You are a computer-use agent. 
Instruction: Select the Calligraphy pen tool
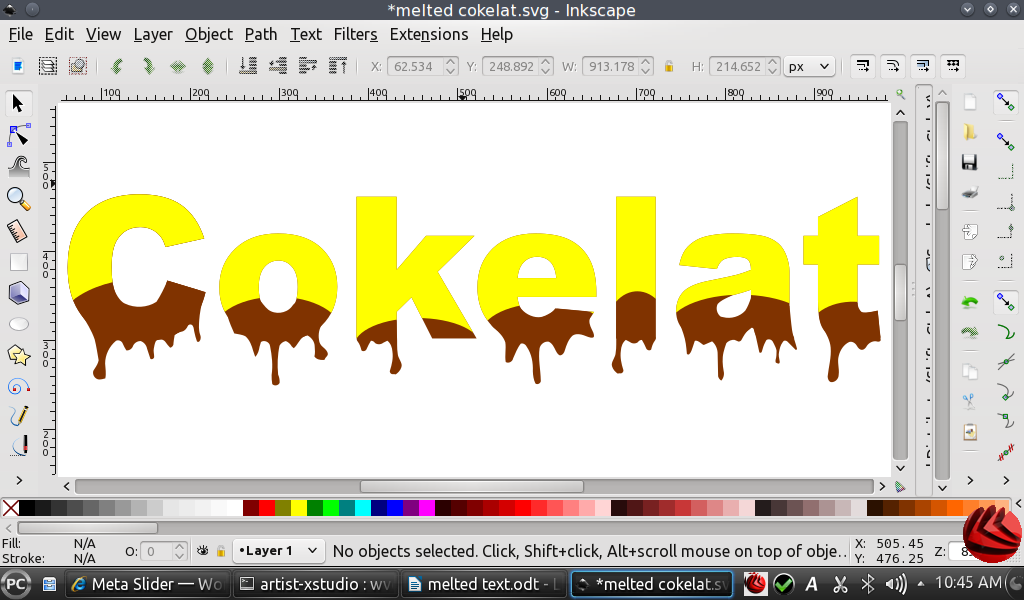point(19,446)
